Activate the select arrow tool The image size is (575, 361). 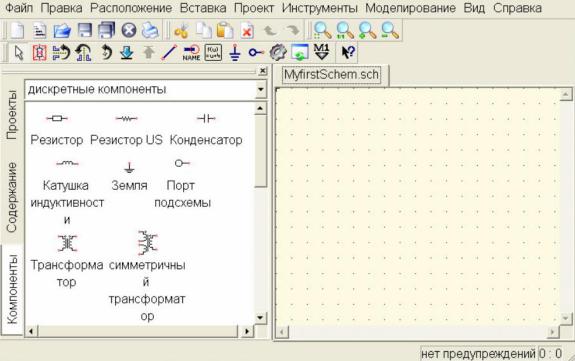point(19,53)
